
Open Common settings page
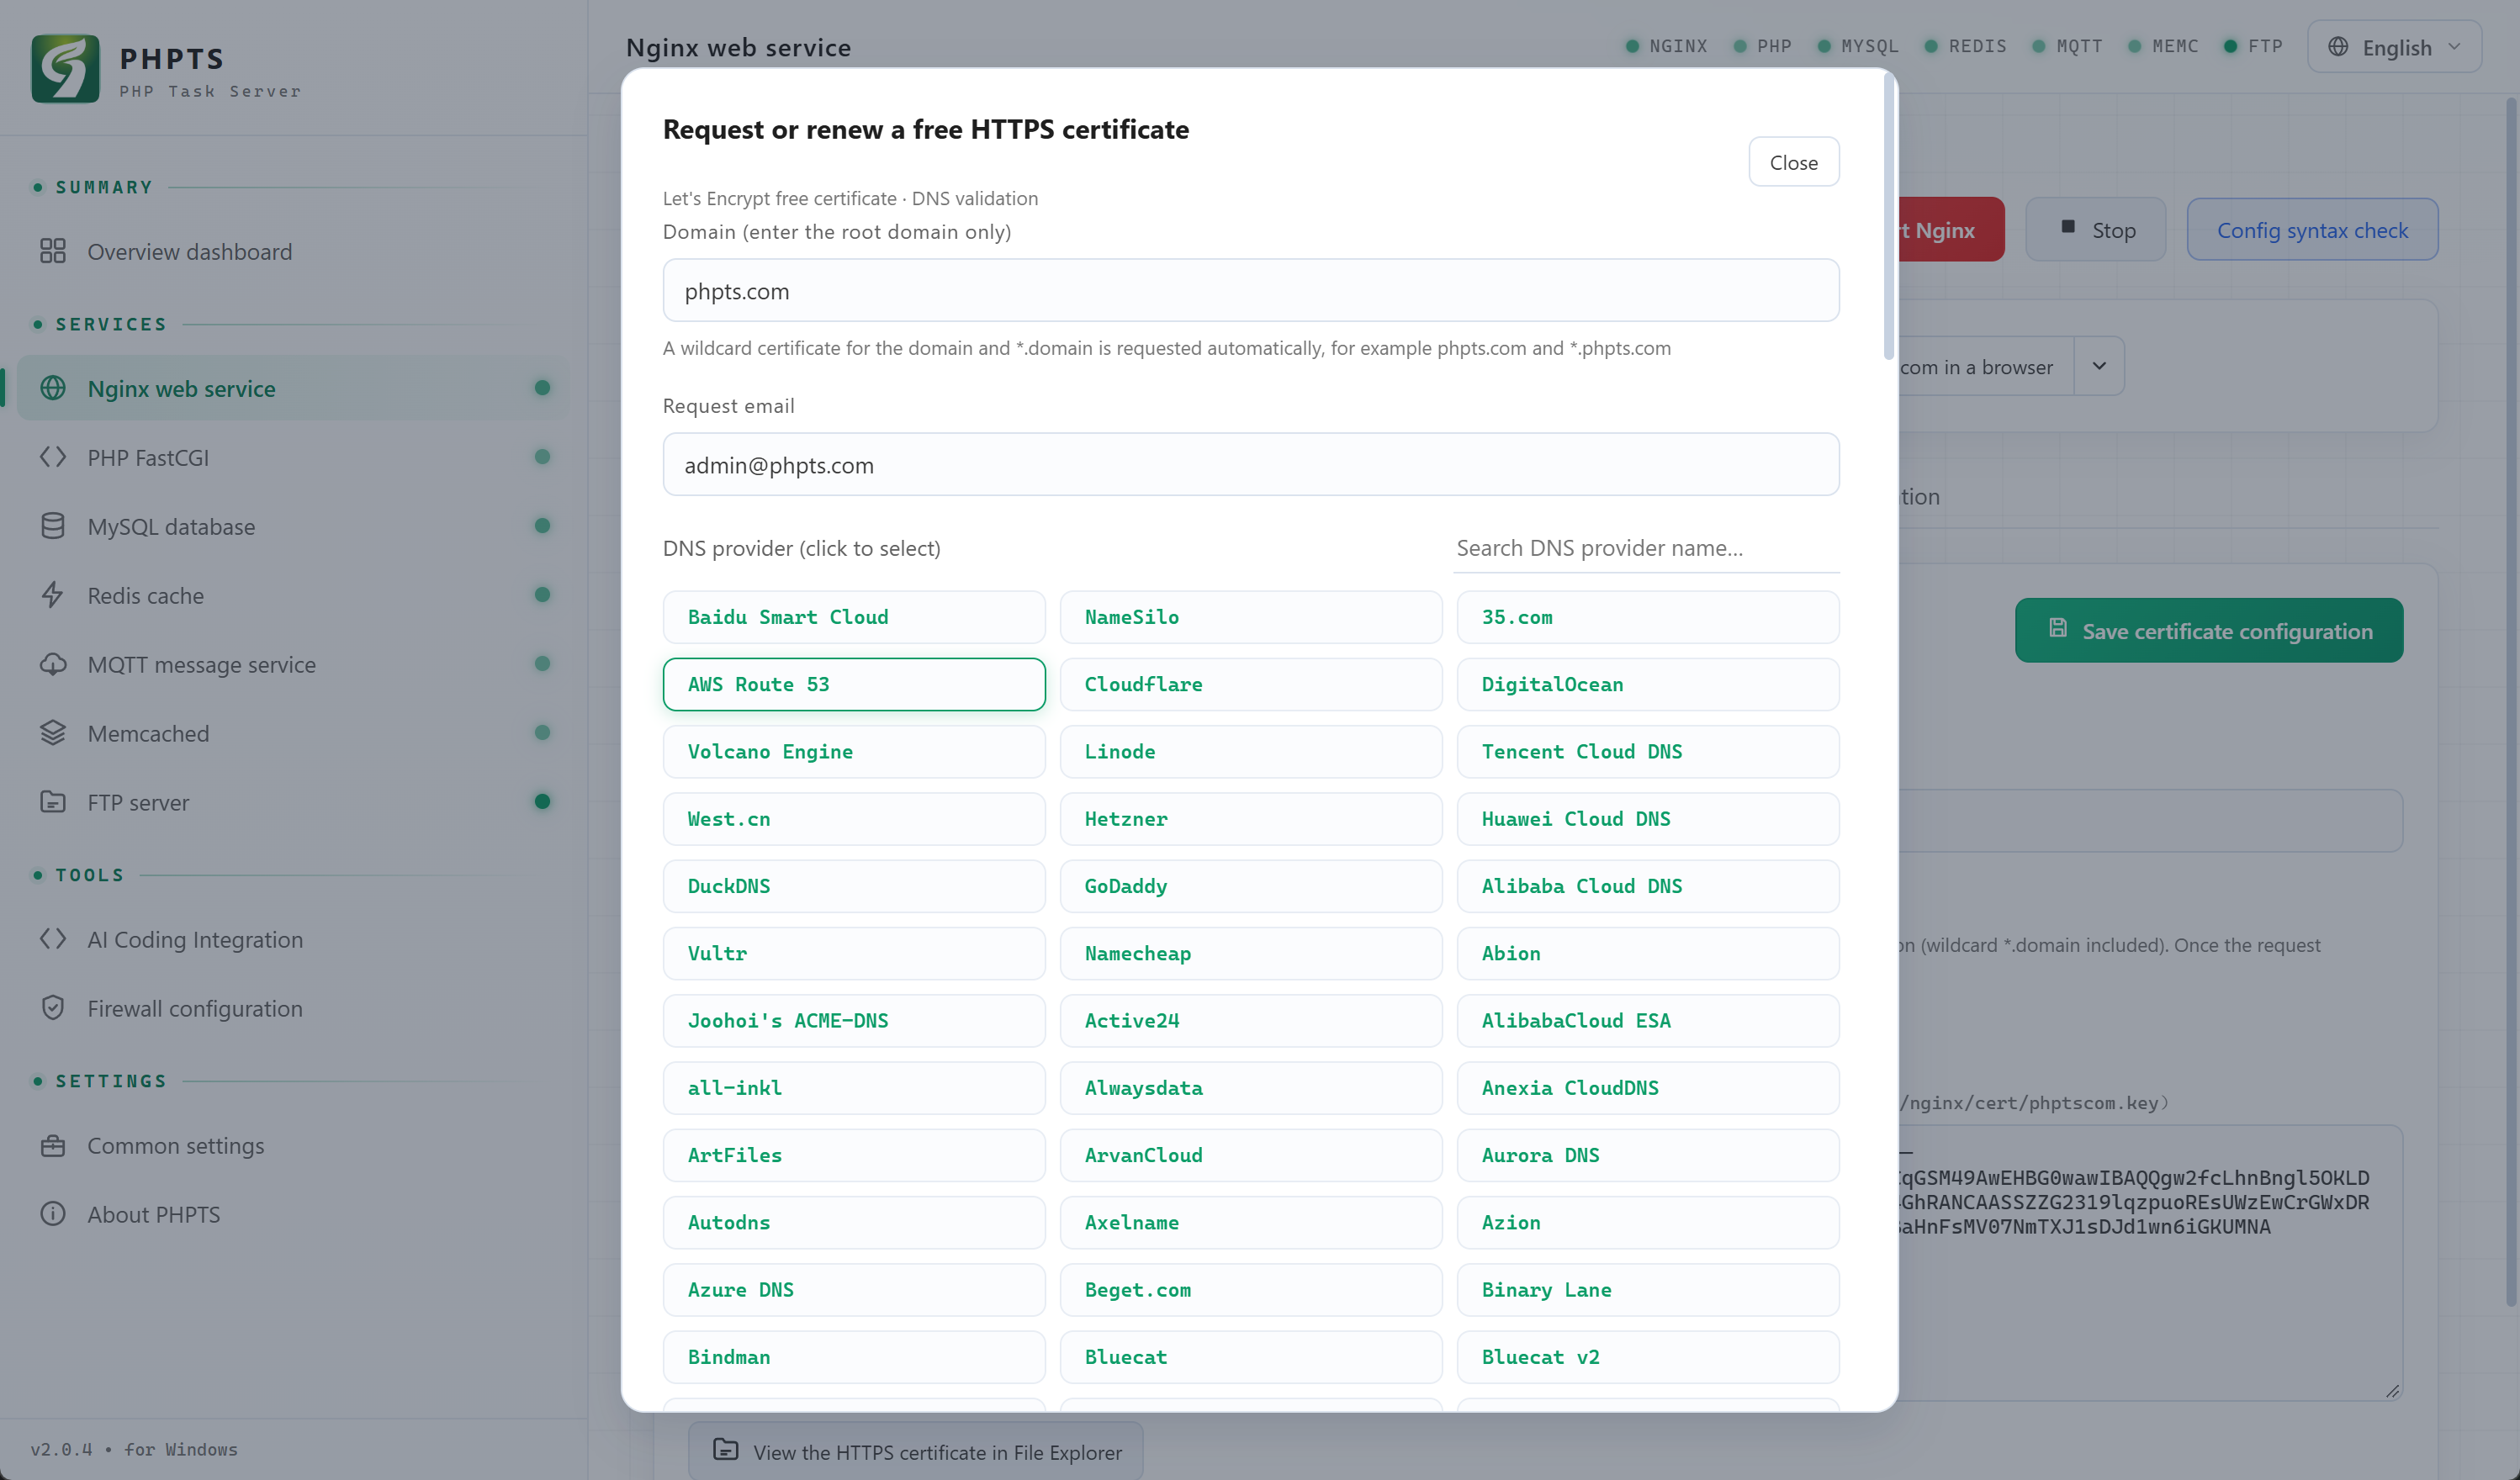[293, 1145]
